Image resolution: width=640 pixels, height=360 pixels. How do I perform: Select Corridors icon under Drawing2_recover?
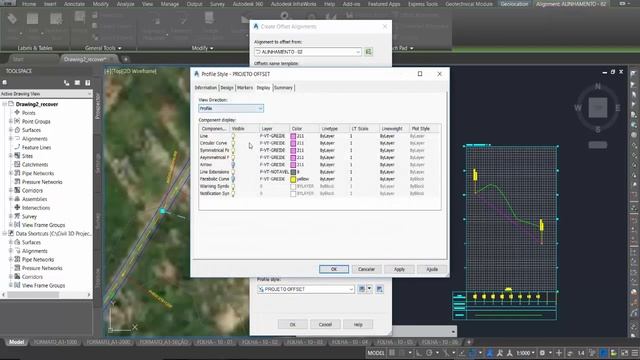click(17, 190)
